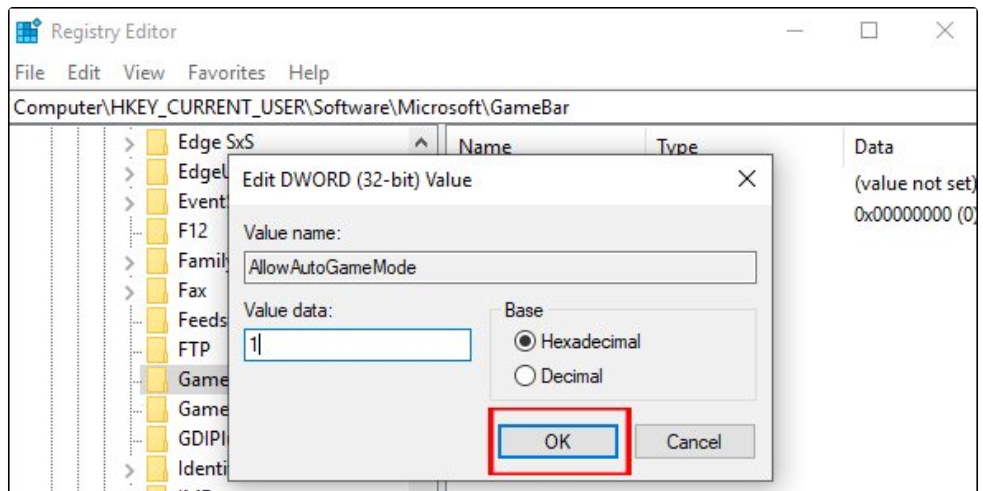This screenshot has height=491, width=983.
Task: Expand the Edge SxS tree node
Action: click(129, 144)
